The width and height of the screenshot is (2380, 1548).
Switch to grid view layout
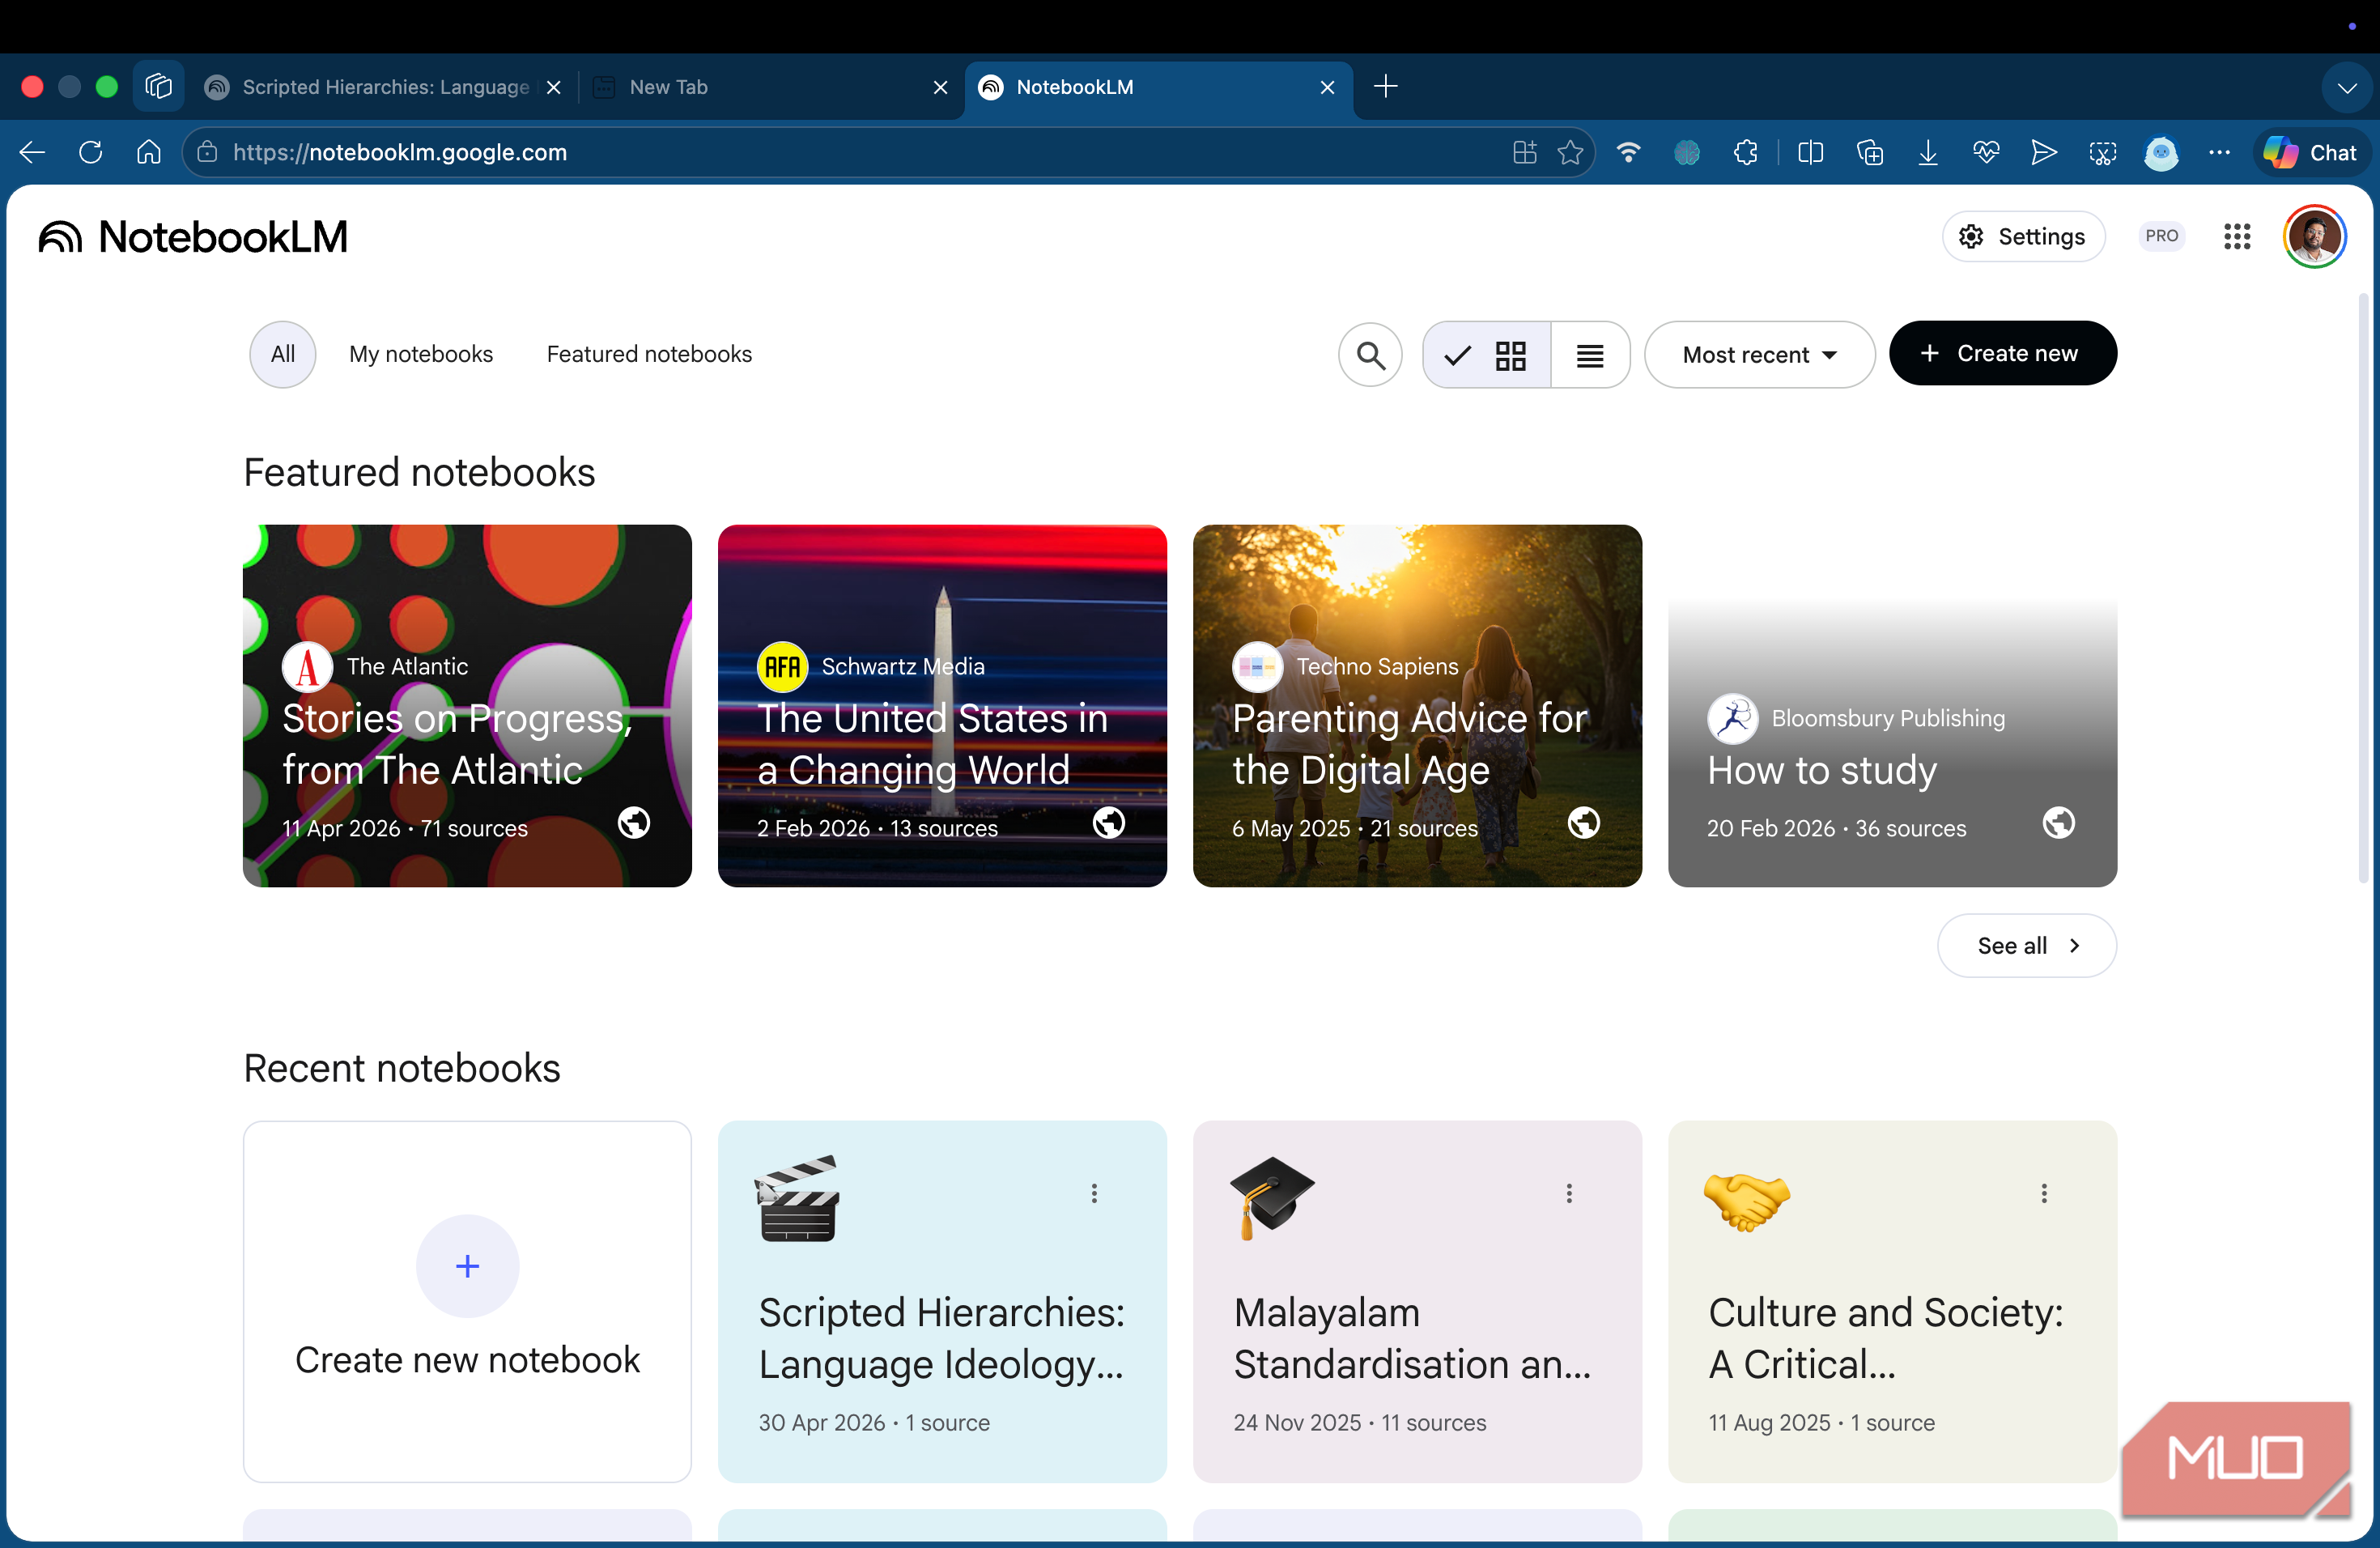coord(1487,355)
